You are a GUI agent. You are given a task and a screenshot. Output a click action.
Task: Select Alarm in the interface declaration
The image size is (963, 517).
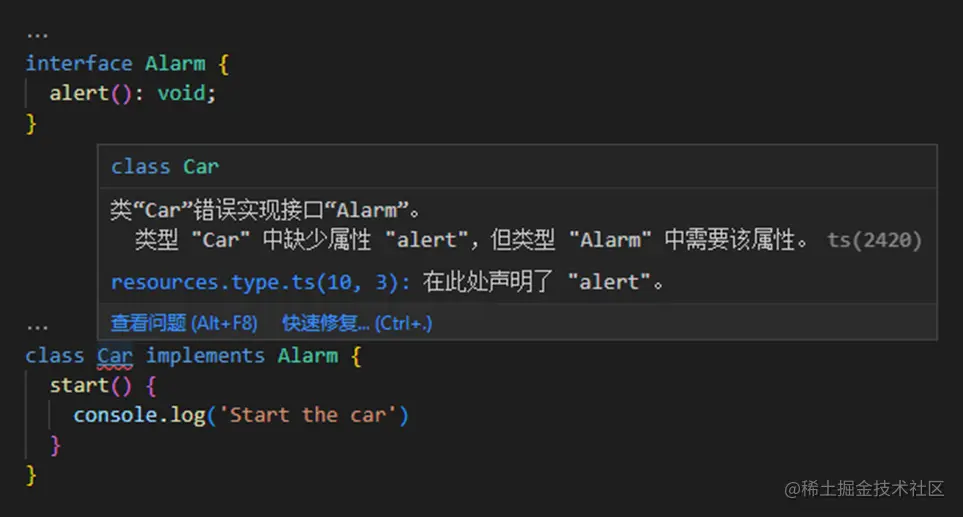coord(175,63)
